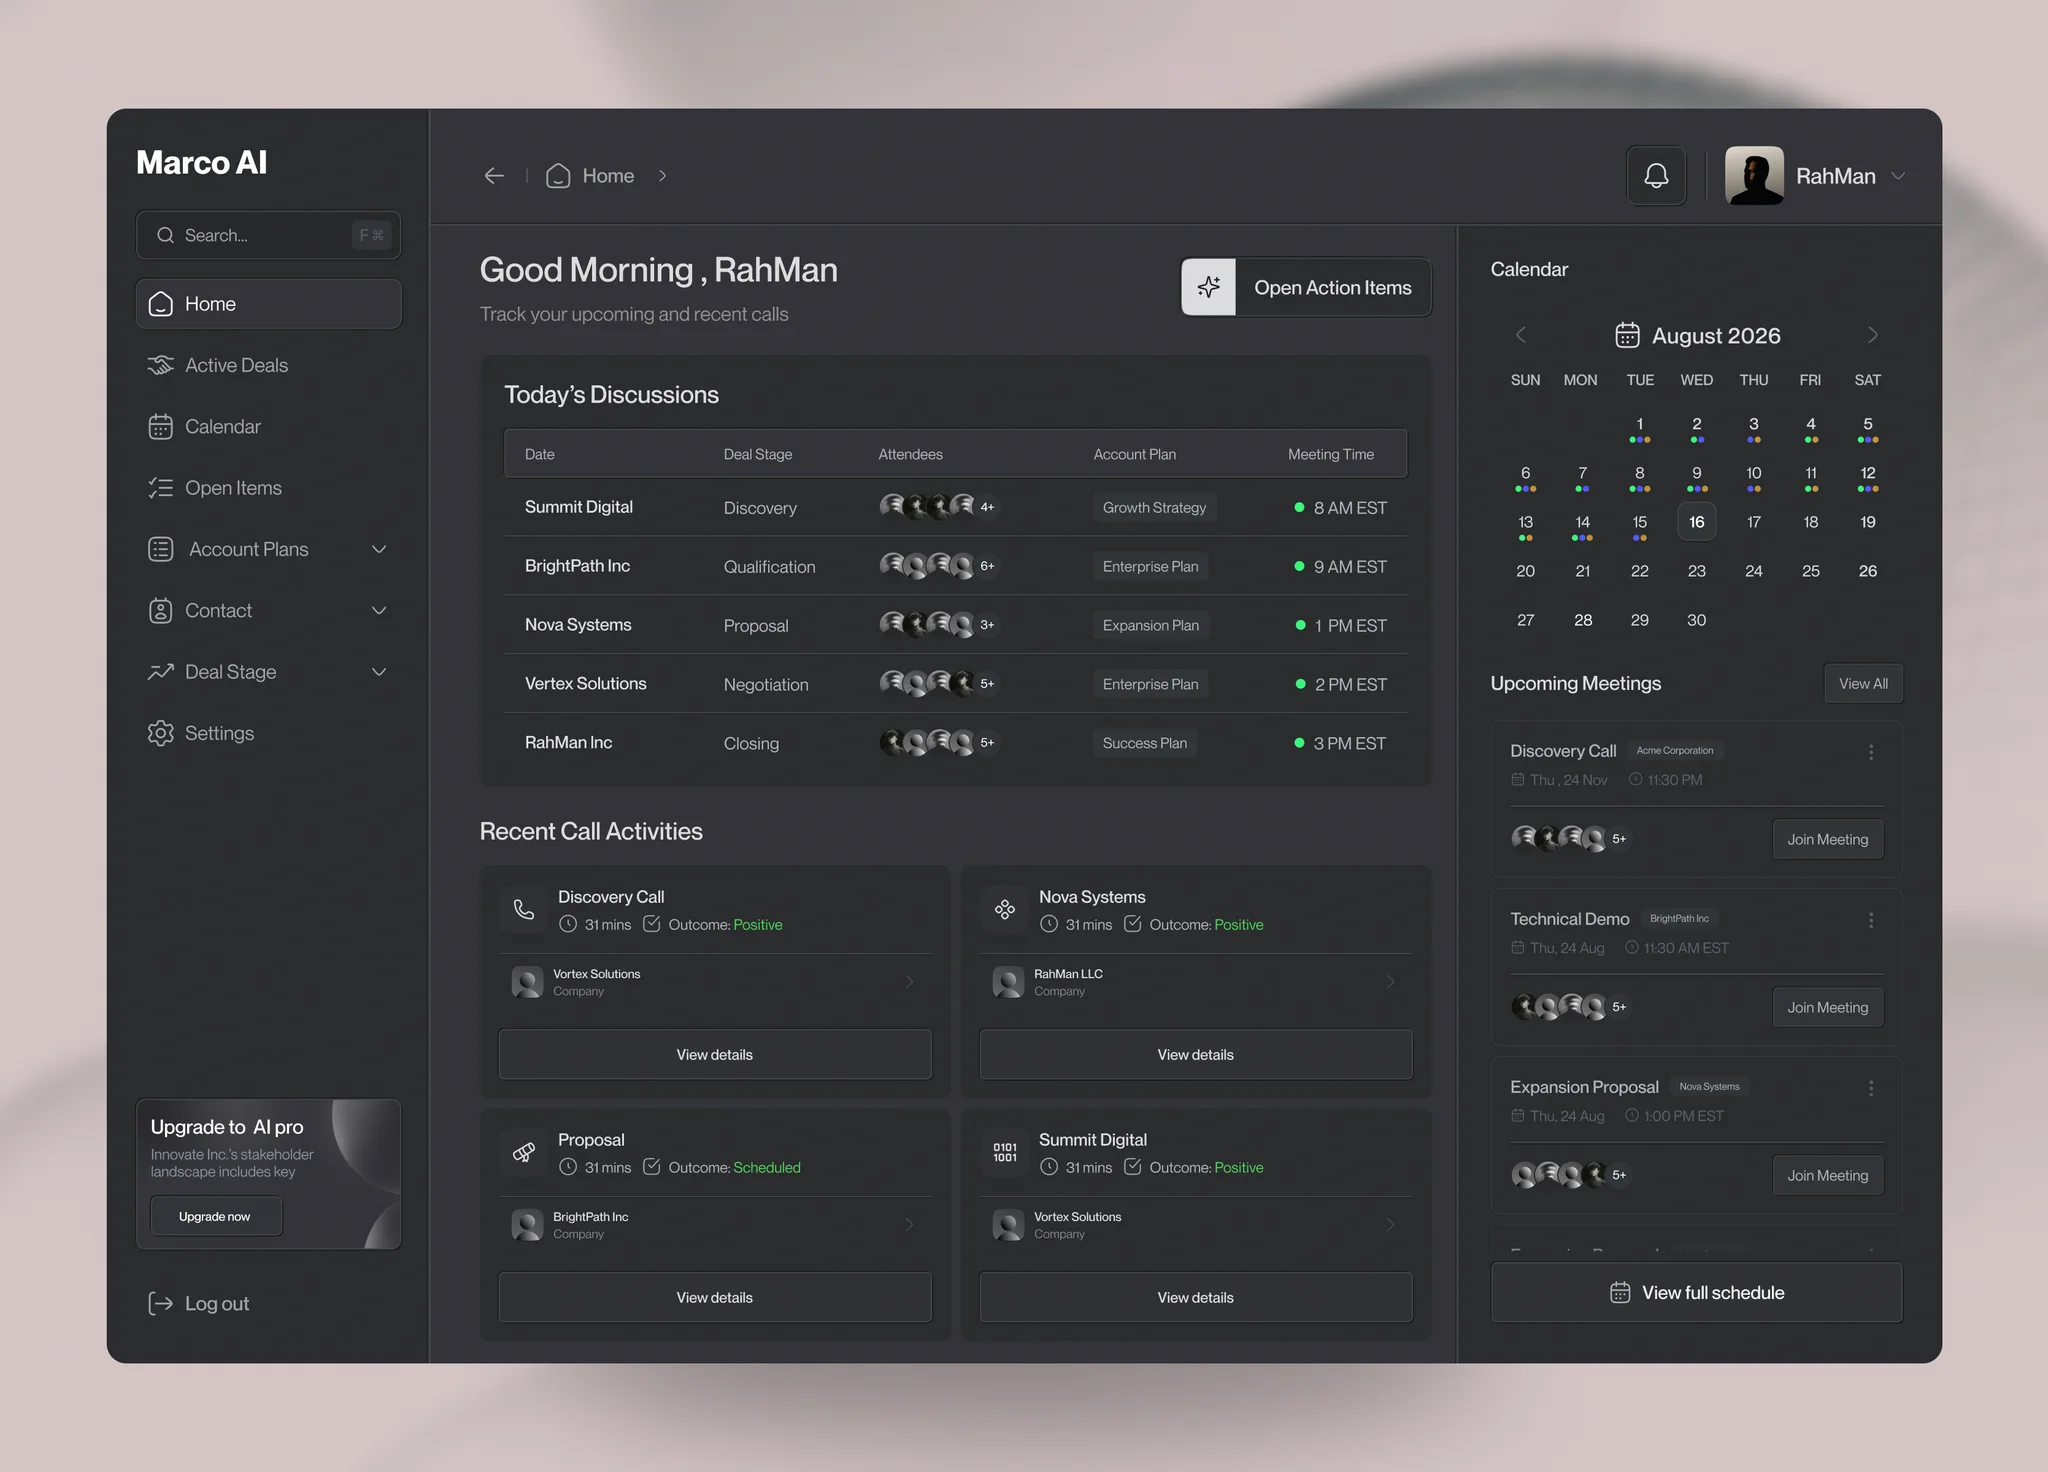View details of Discovery Call activity

pos(714,1054)
